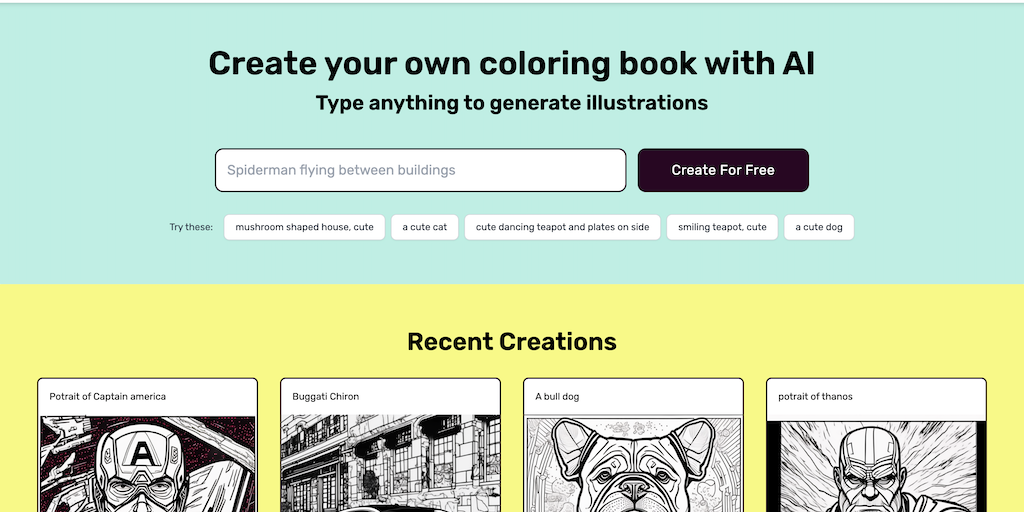
Task: Click 'Type anything to generate illustrations' subheading
Action: 512,103
